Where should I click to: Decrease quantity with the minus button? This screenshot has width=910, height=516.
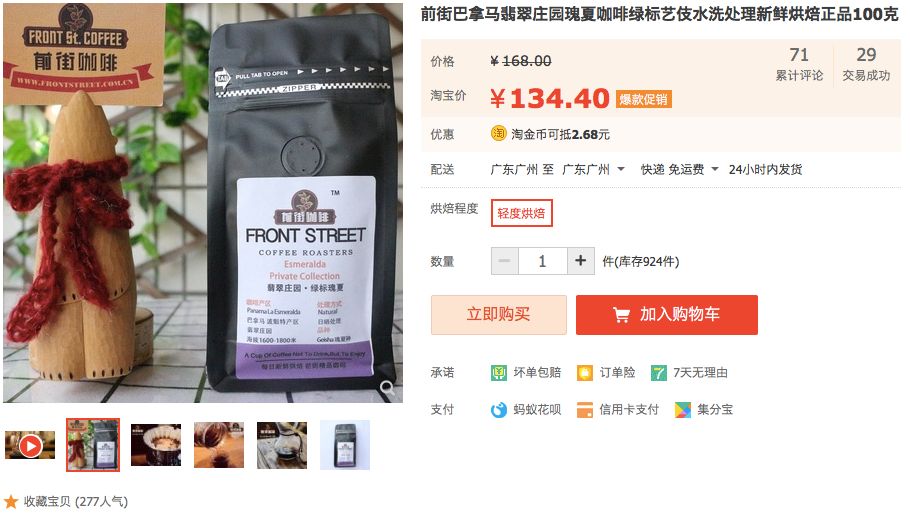point(504,261)
